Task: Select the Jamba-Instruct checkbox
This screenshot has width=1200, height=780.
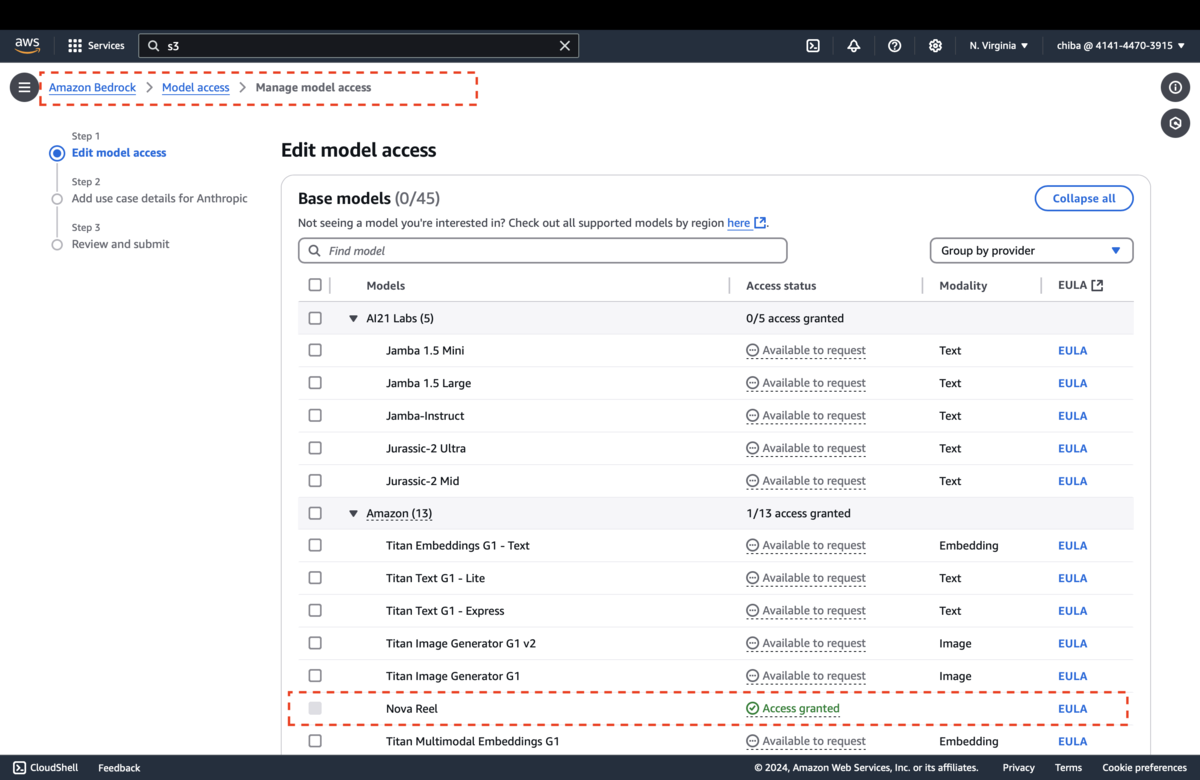Action: 315,416
